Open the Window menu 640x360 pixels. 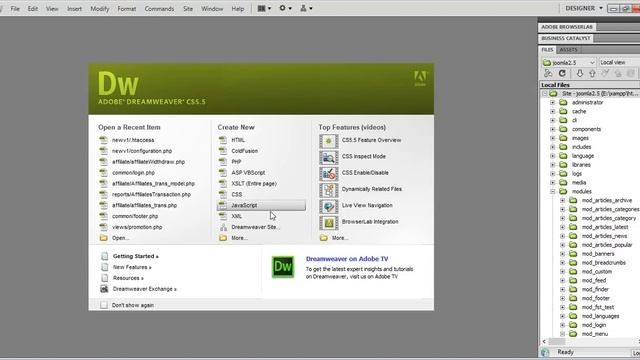point(212,9)
